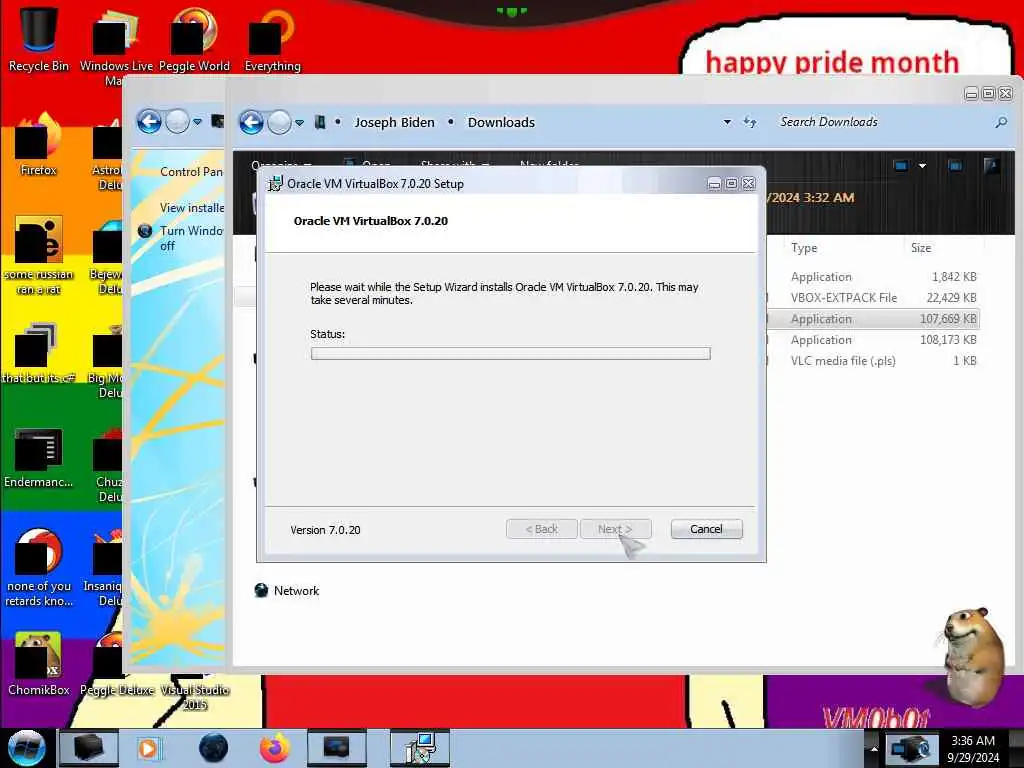The width and height of the screenshot is (1024, 768).
Task: Click the search magnifier in the Downloads window
Action: point(1001,122)
